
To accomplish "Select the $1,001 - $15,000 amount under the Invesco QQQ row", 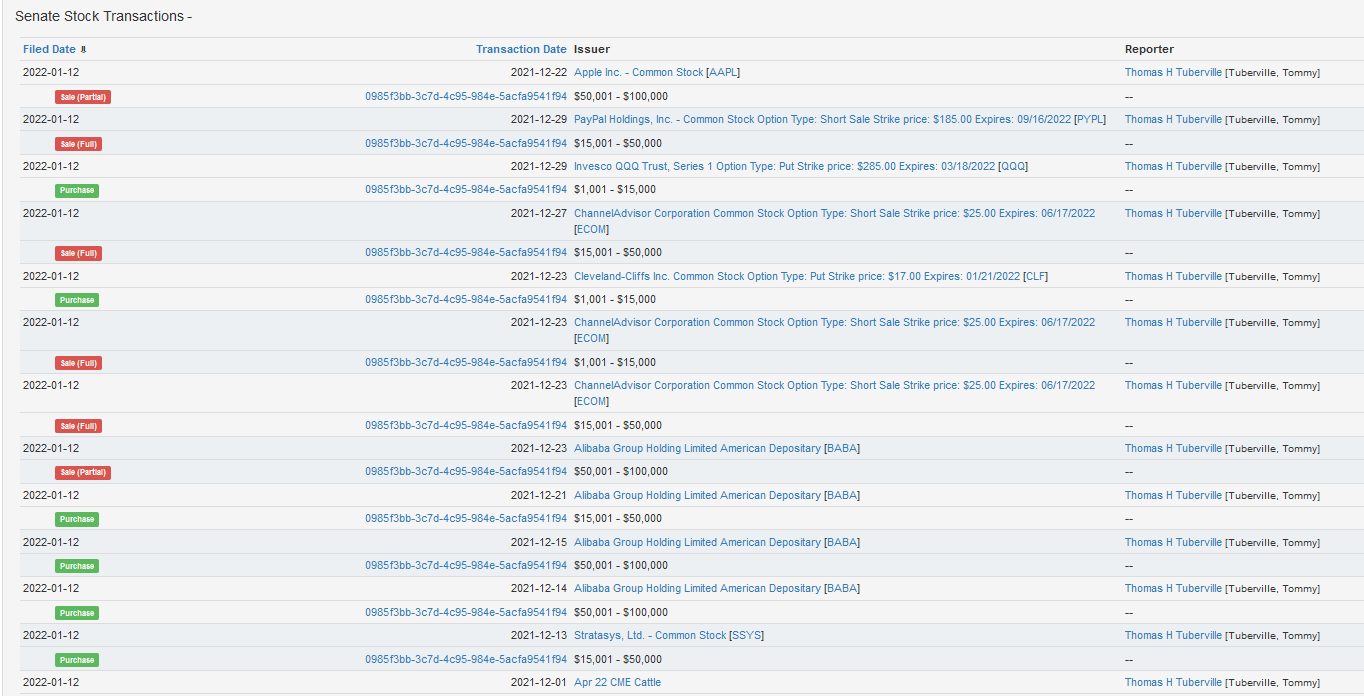I will (x=615, y=189).
